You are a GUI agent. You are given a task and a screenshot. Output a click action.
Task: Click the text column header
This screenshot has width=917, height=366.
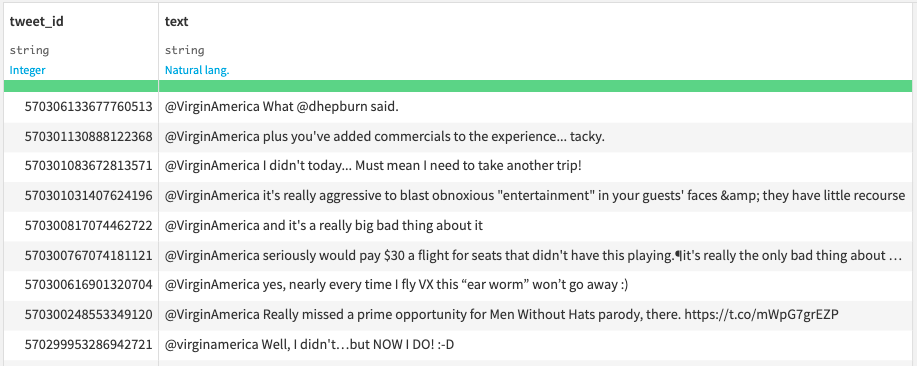177,22
